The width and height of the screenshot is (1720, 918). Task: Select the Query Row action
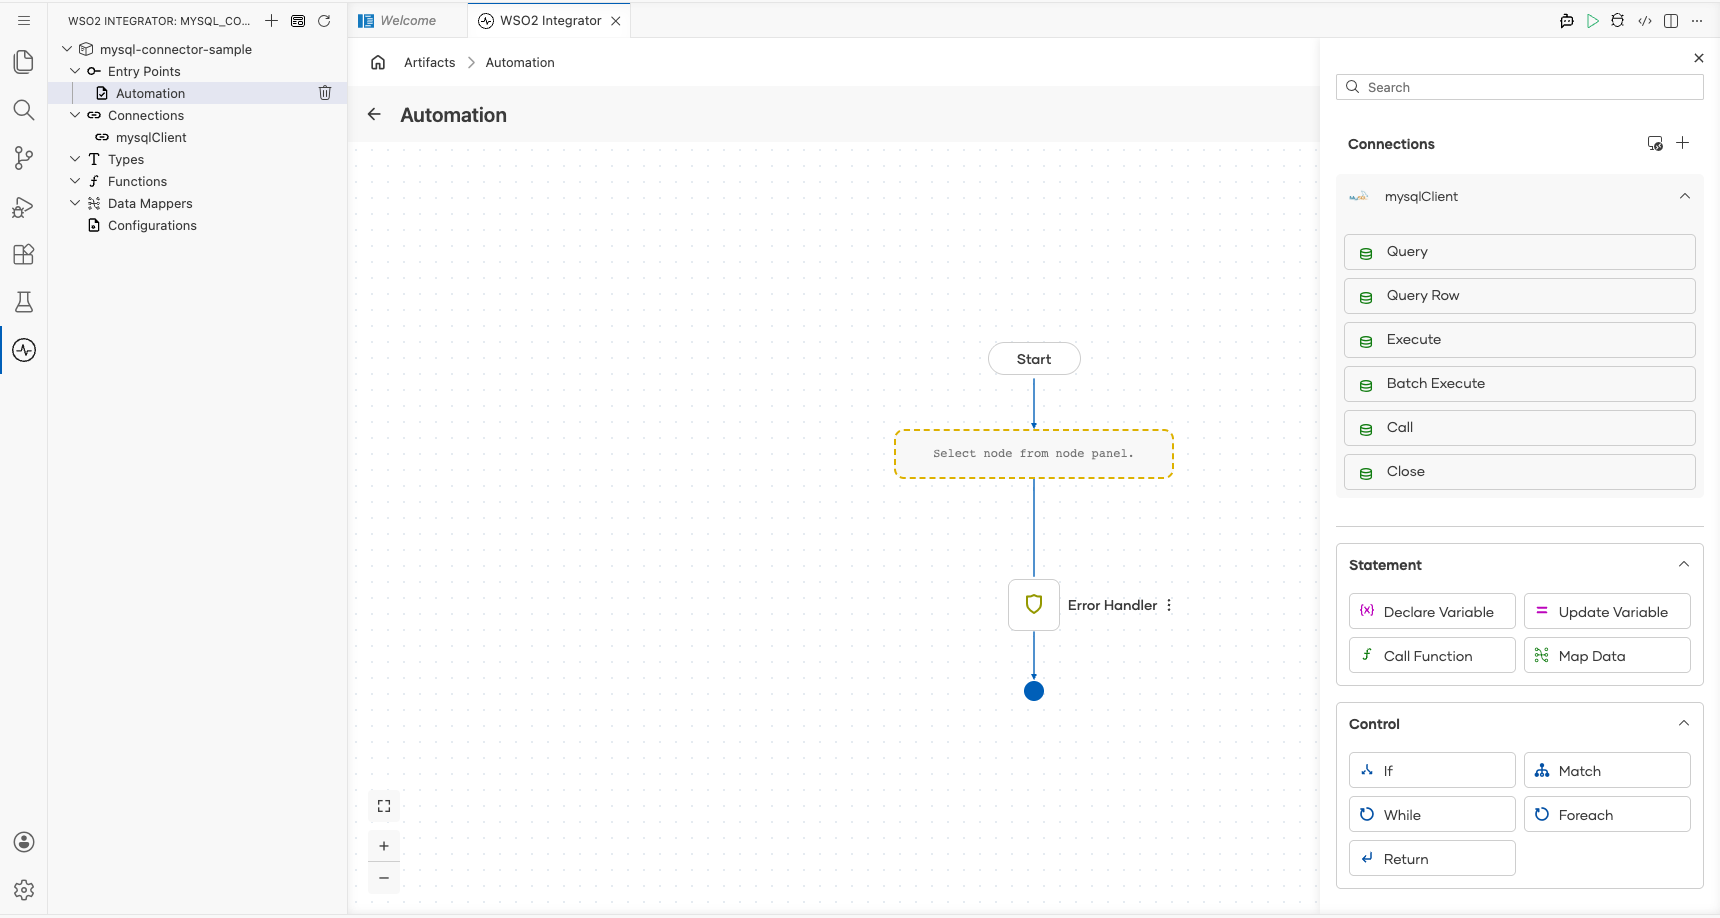[x=1519, y=296]
